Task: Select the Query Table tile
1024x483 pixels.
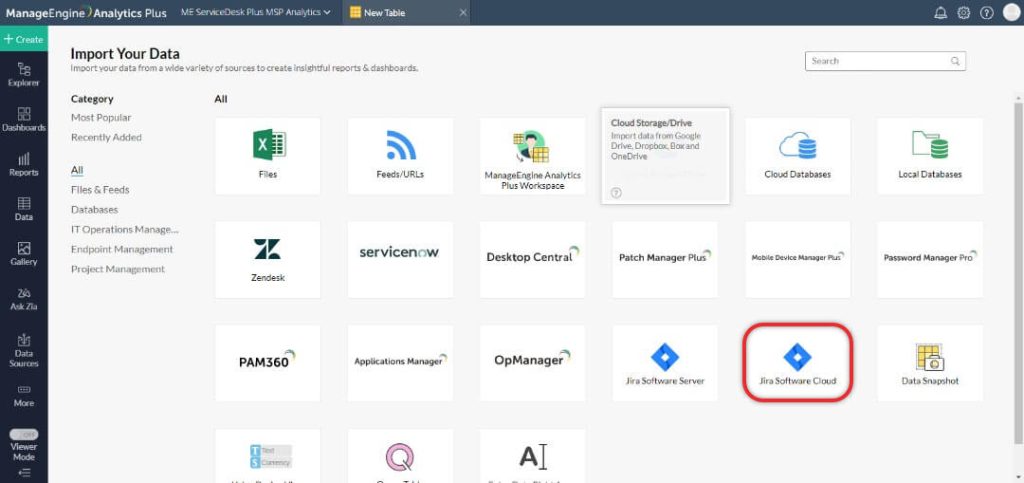Action: (400, 456)
